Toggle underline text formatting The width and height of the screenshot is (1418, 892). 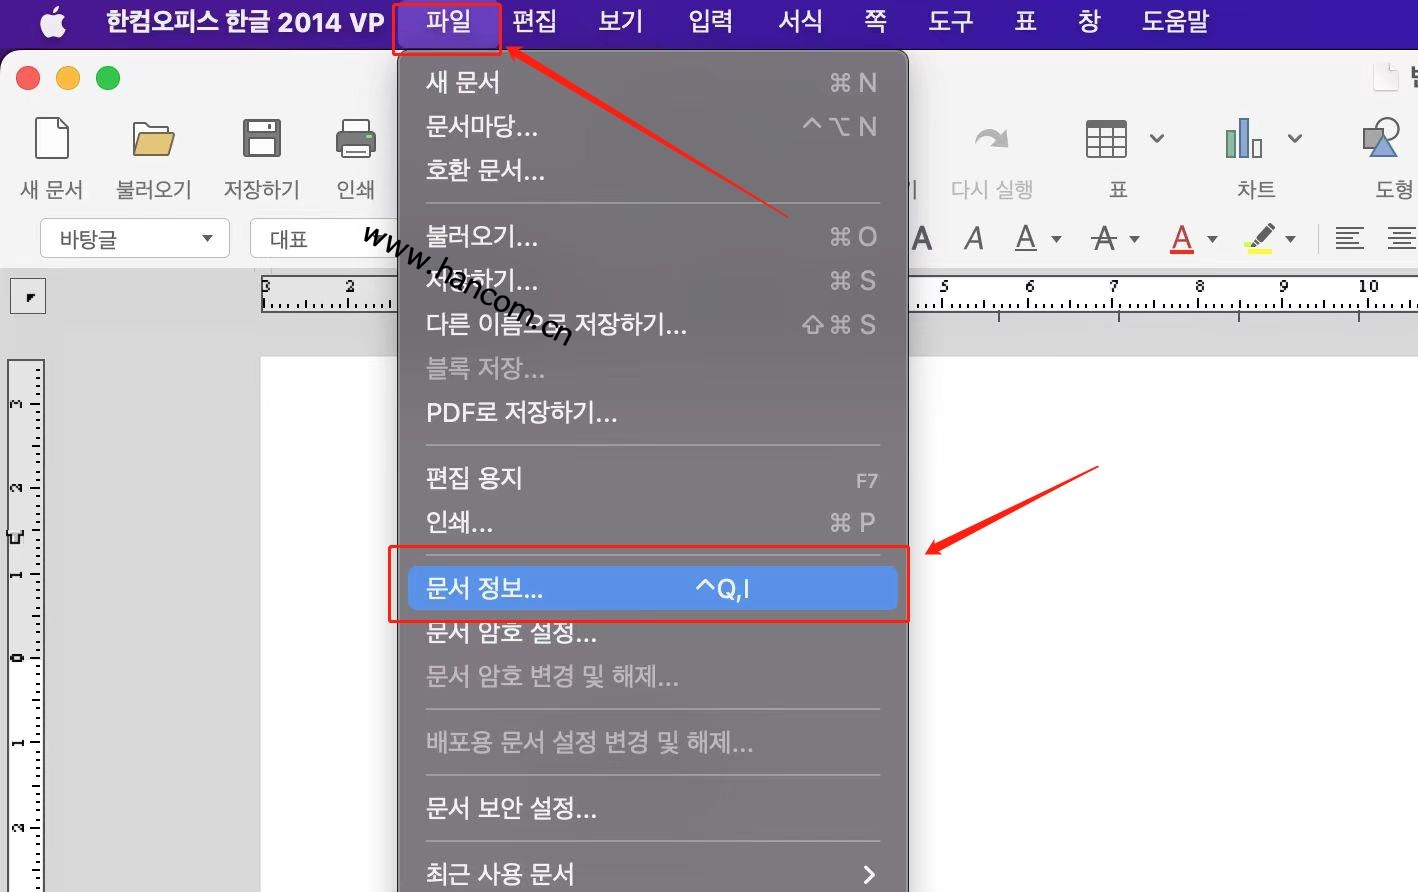(1026, 239)
